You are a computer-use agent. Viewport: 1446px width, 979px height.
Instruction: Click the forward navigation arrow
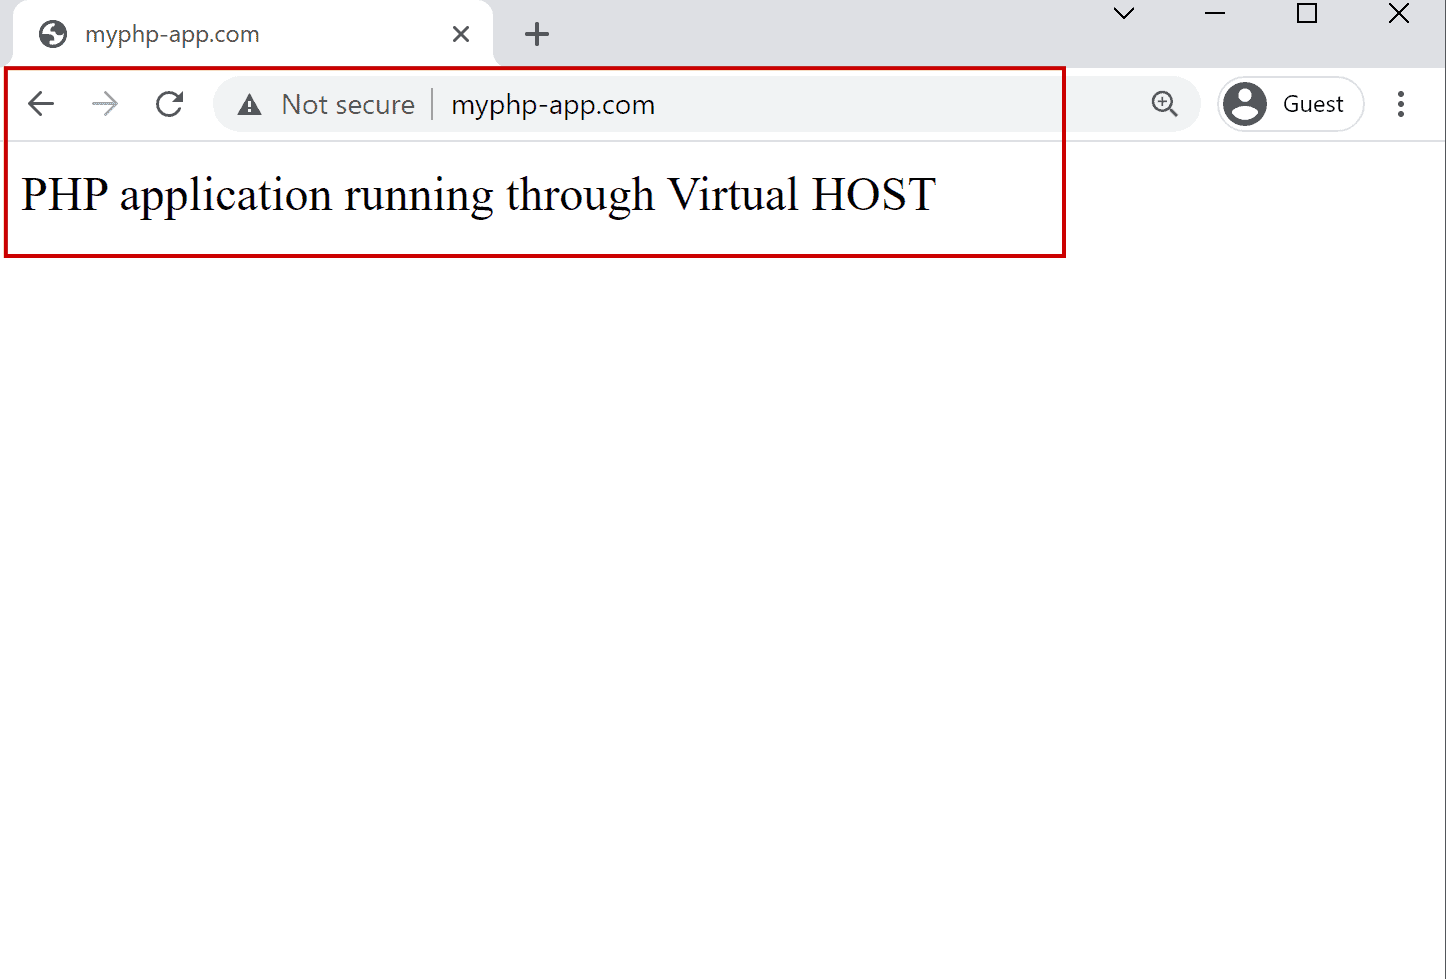pos(105,104)
